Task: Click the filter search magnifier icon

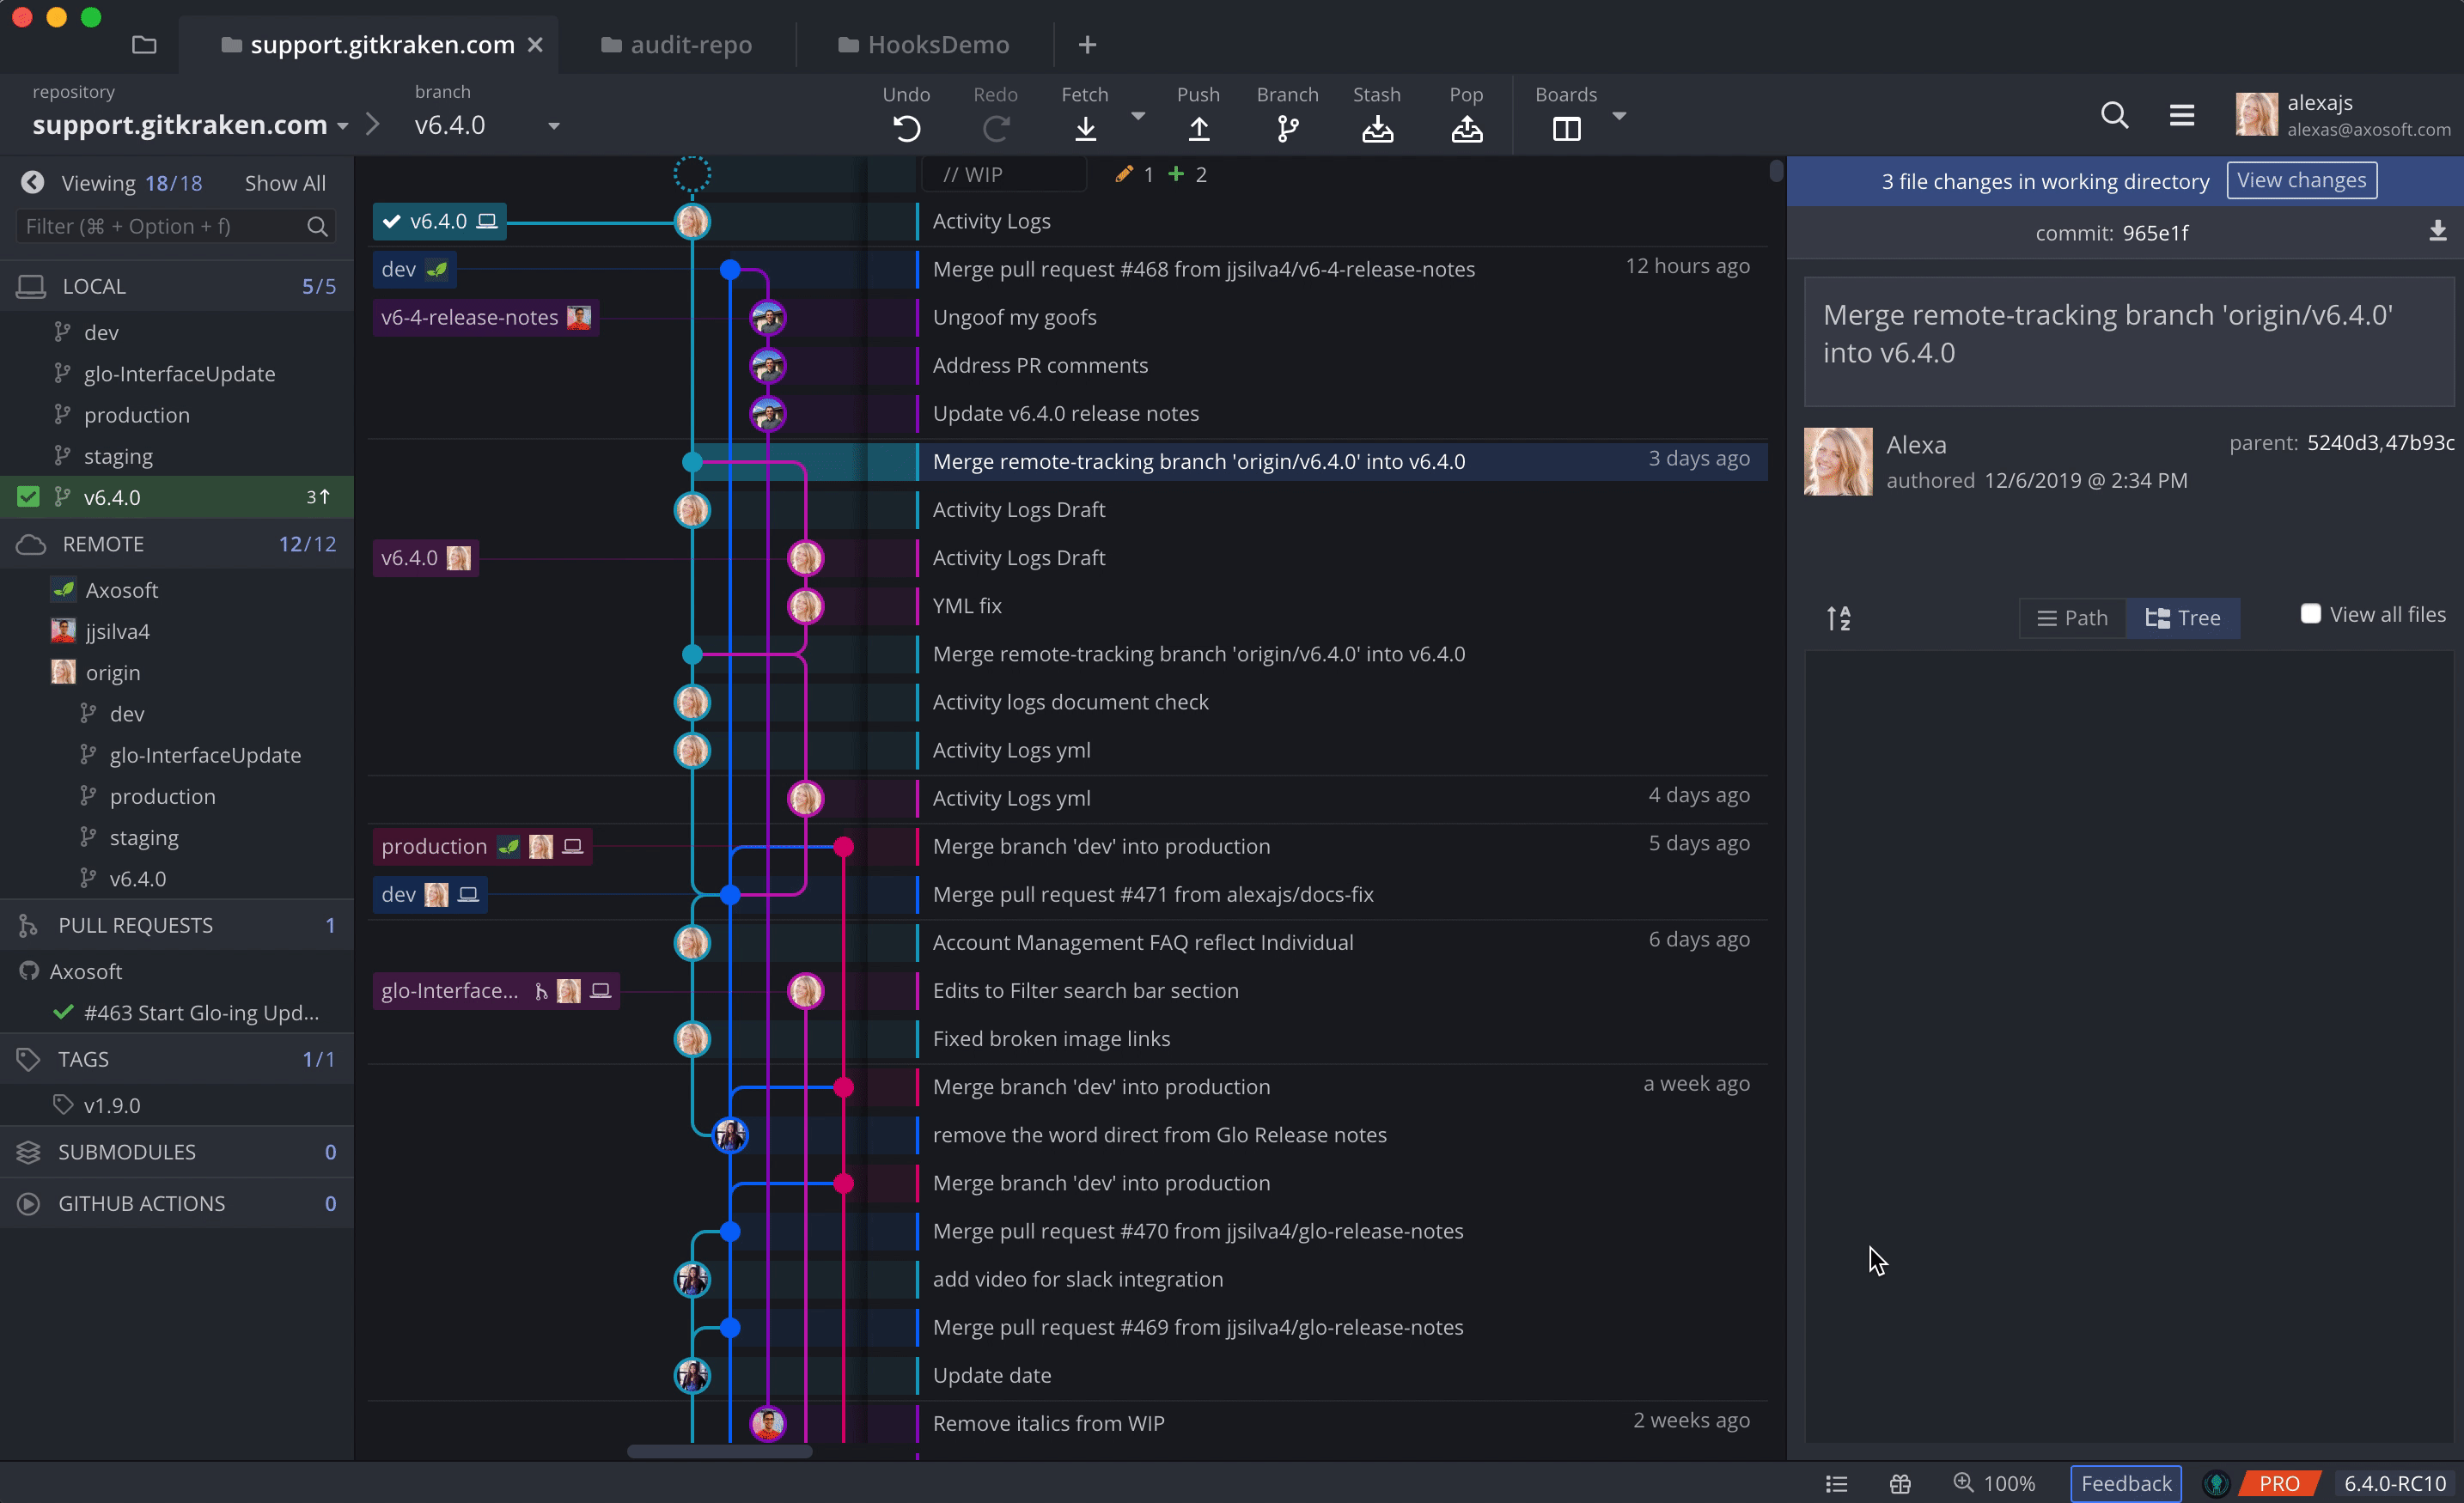Action: 317,227
